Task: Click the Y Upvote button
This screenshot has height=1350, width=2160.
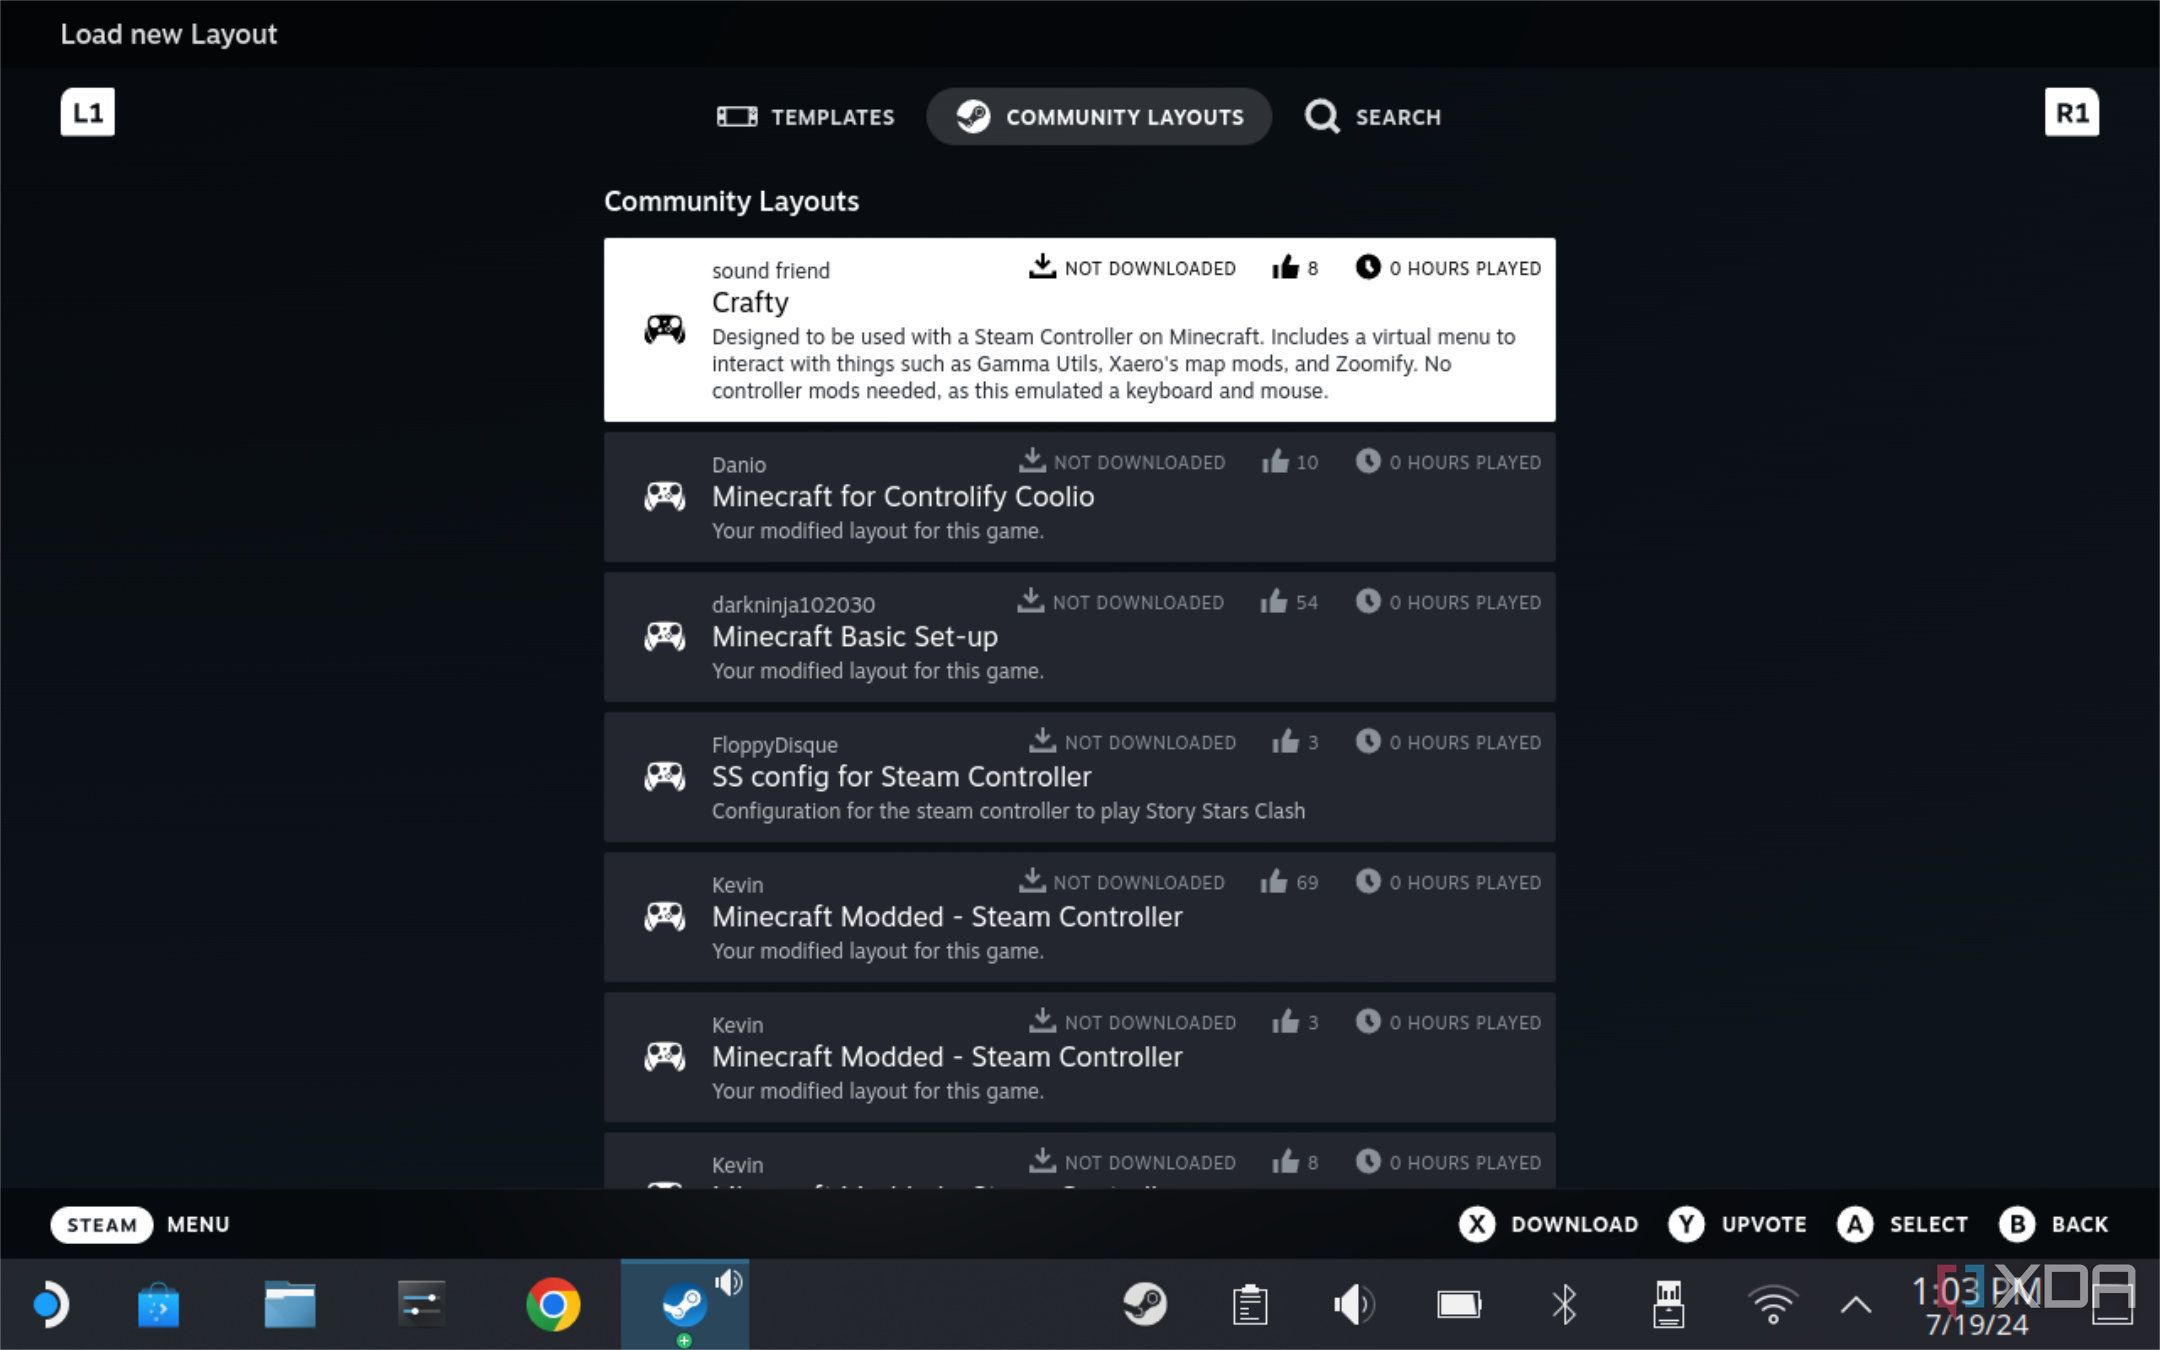Action: (1737, 1224)
